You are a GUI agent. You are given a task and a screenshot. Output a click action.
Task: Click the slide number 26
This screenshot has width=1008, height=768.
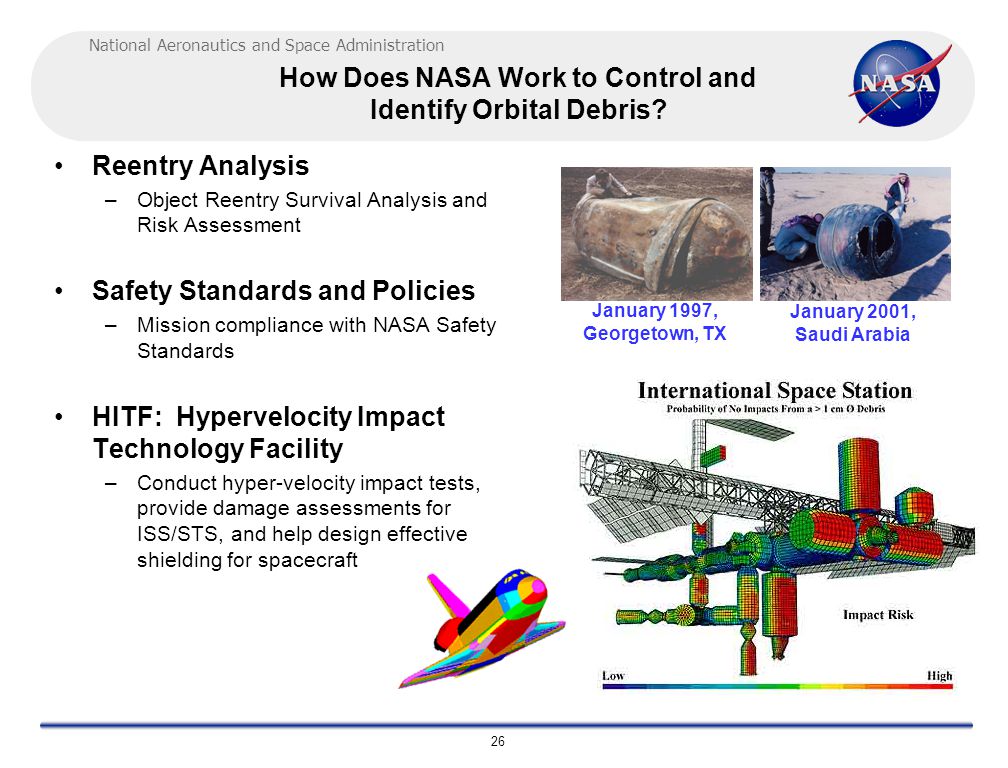point(498,742)
